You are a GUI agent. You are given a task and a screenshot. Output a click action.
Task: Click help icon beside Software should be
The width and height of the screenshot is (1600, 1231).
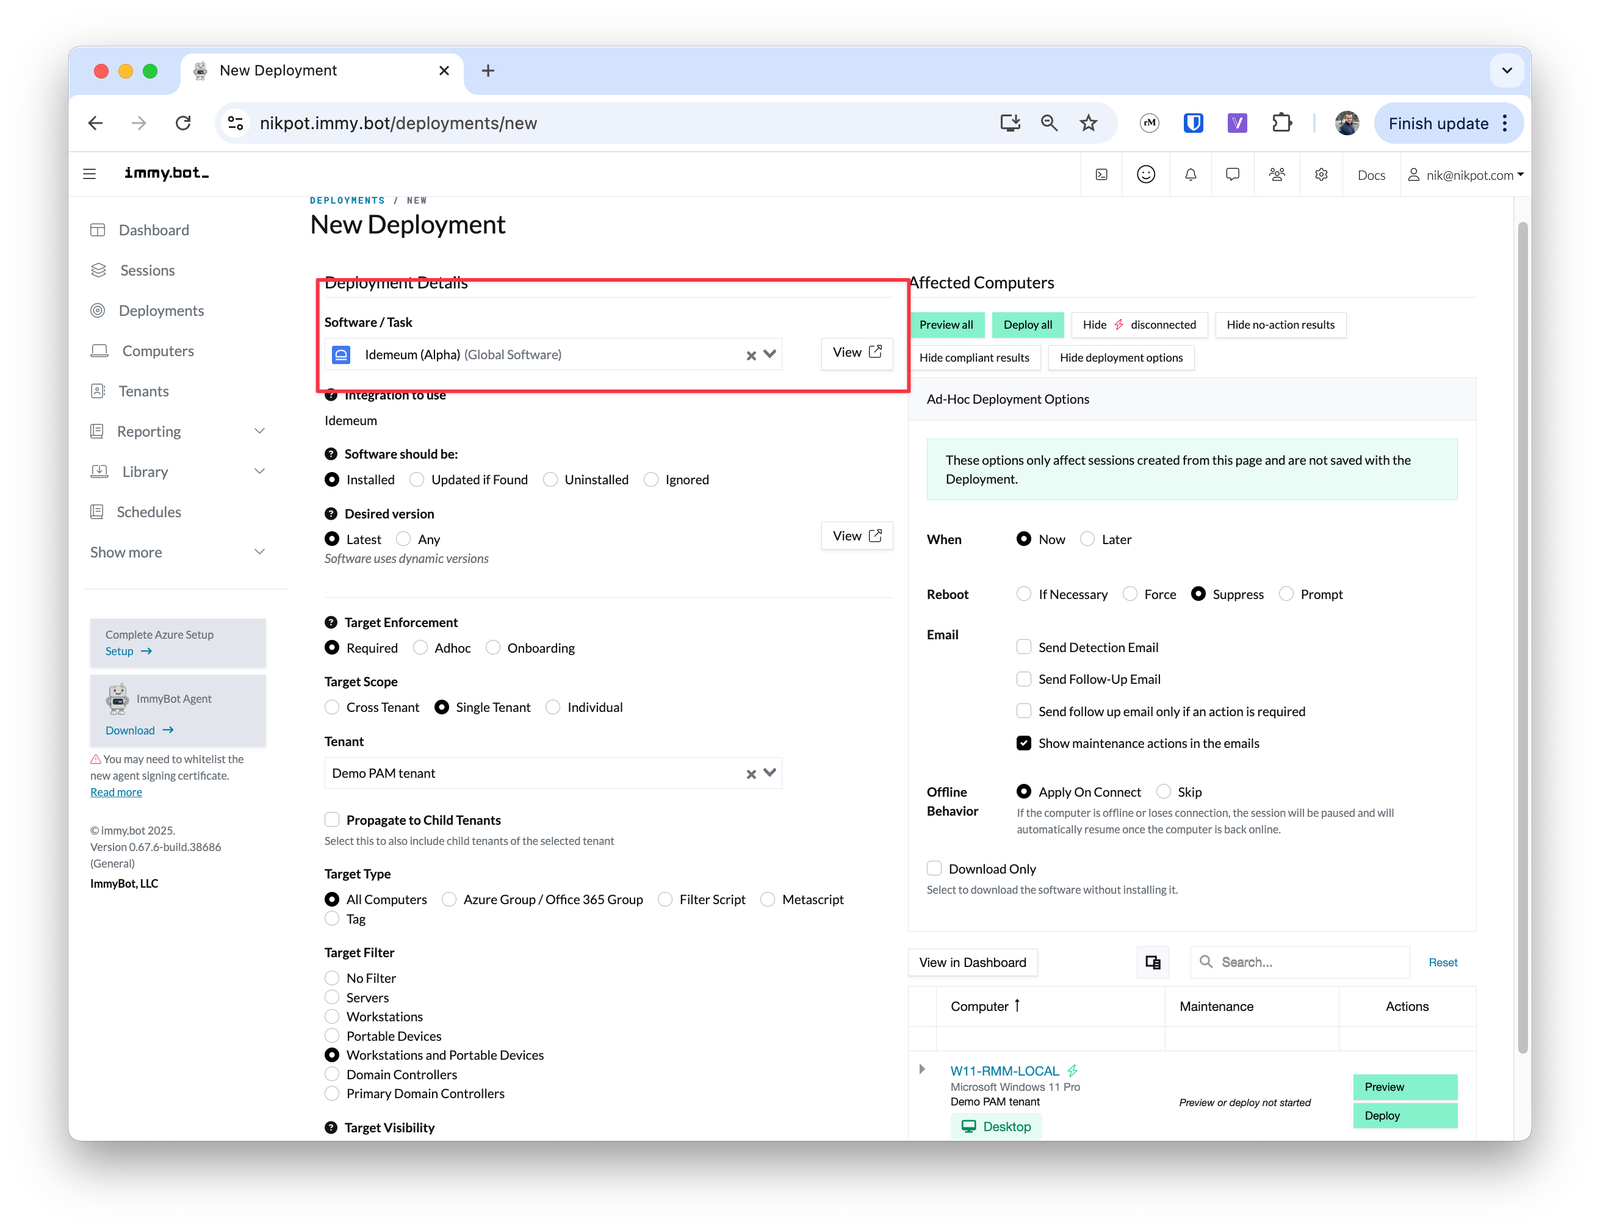[331, 454]
